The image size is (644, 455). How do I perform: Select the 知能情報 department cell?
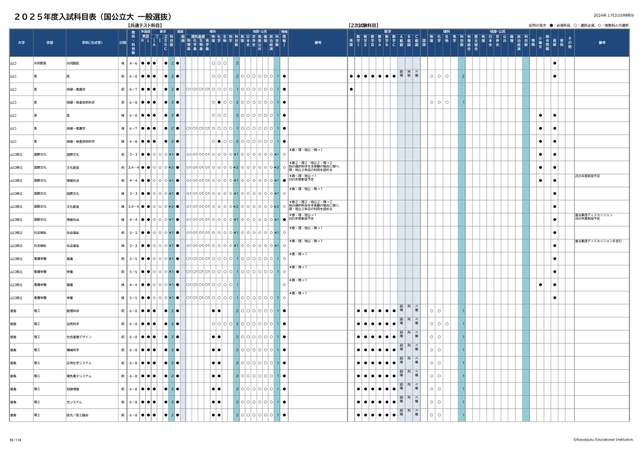click(x=74, y=388)
